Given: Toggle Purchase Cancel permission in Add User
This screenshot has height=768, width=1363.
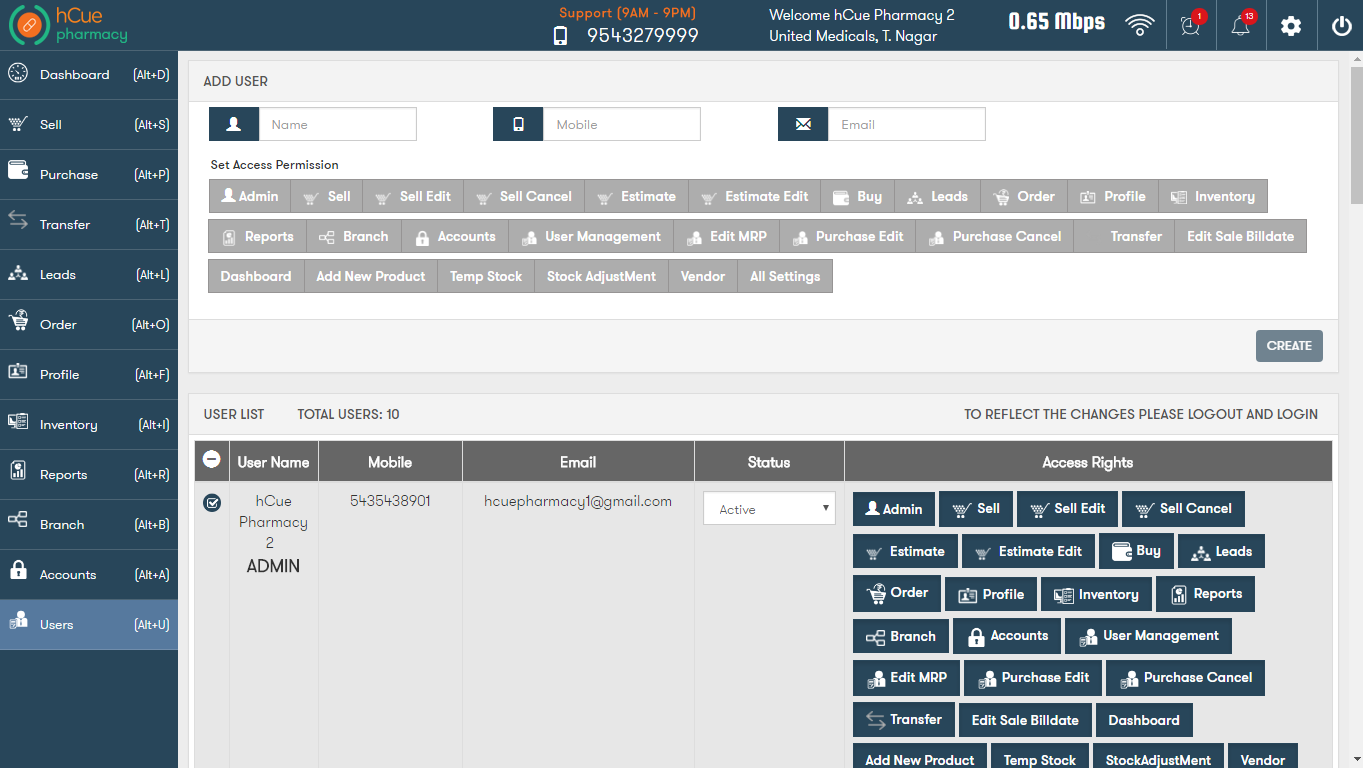Looking at the screenshot, I should tap(995, 236).
